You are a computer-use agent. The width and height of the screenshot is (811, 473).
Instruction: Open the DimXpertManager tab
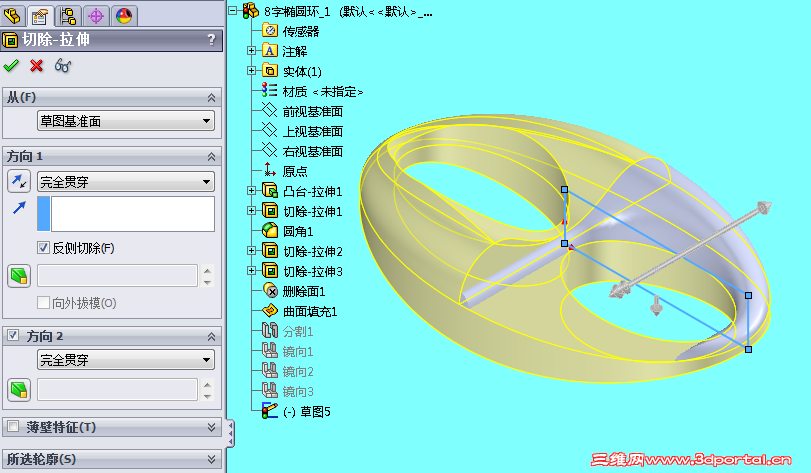tap(96, 16)
